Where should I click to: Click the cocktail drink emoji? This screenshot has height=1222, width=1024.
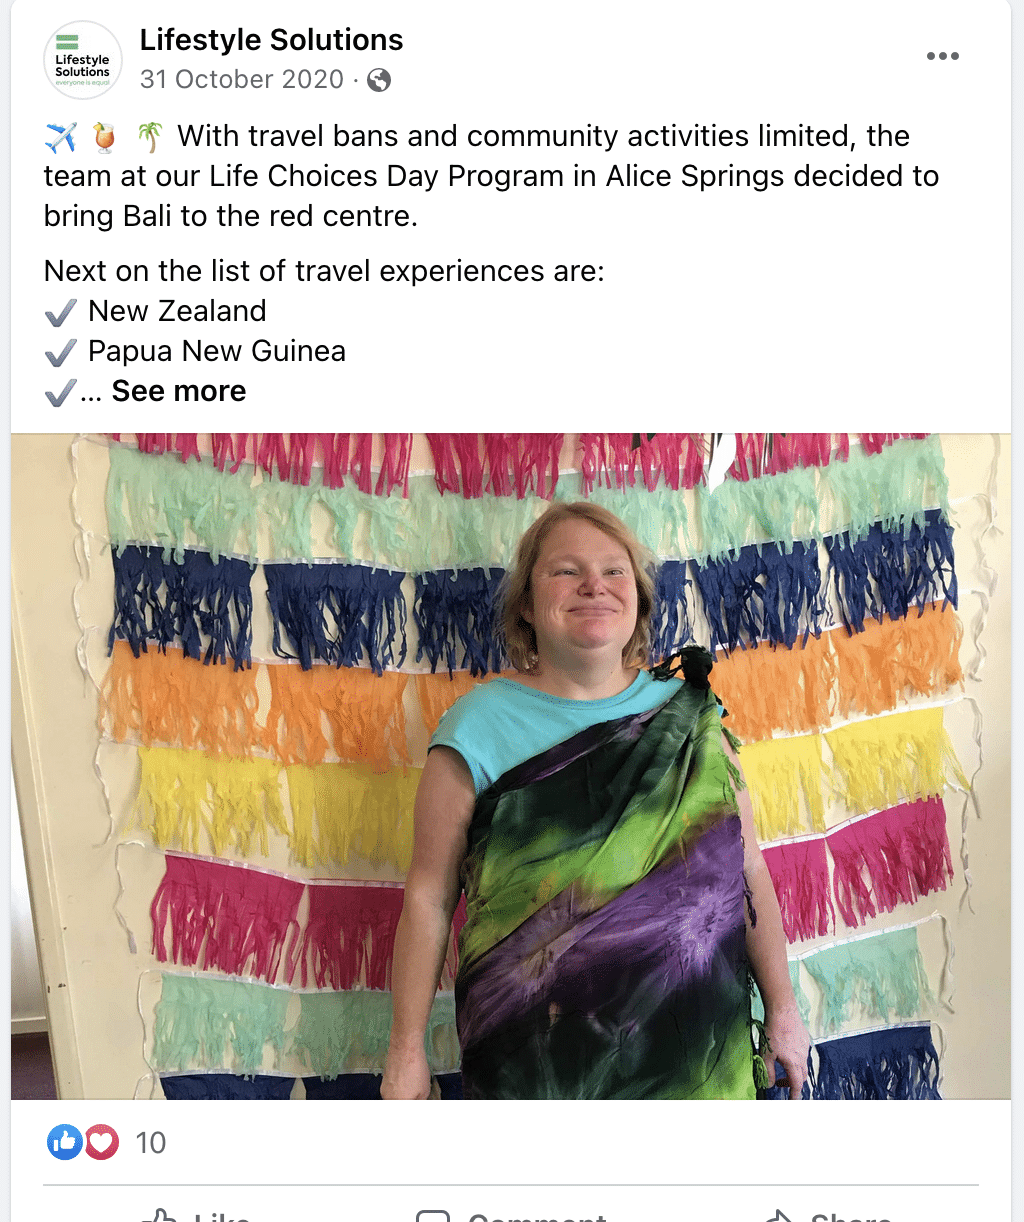(x=105, y=136)
